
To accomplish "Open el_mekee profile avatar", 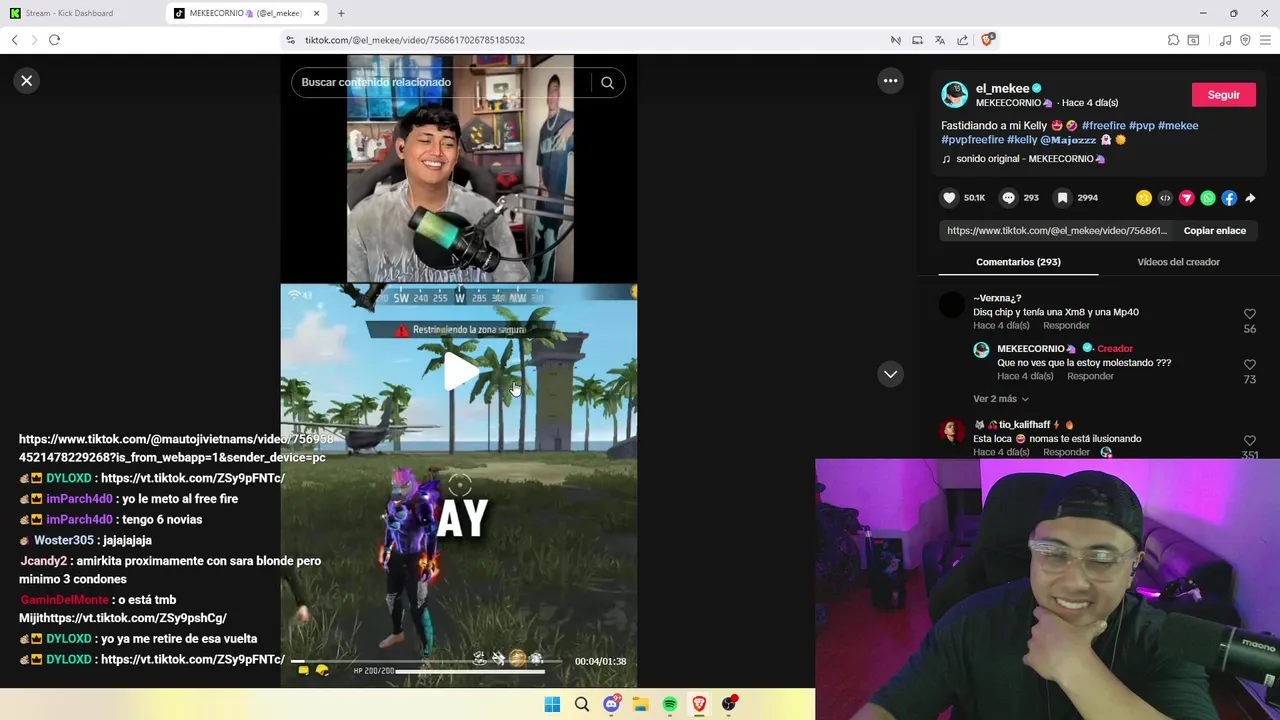I will (x=954, y=95).
